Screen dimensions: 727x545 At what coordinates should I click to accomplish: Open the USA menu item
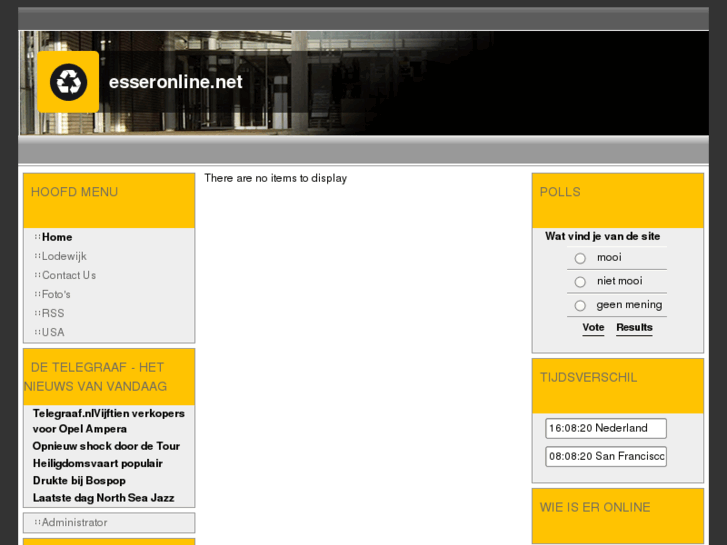click(x=53, y=332)
